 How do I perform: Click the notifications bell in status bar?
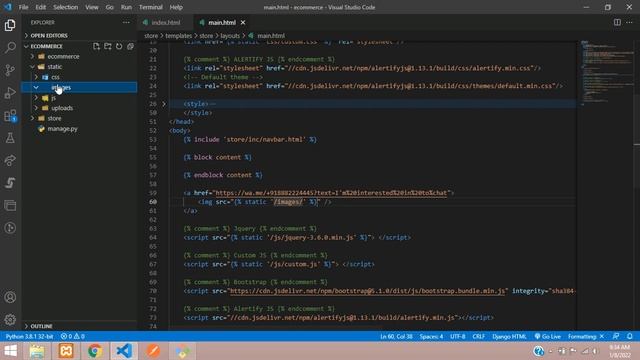click(630, 336)
